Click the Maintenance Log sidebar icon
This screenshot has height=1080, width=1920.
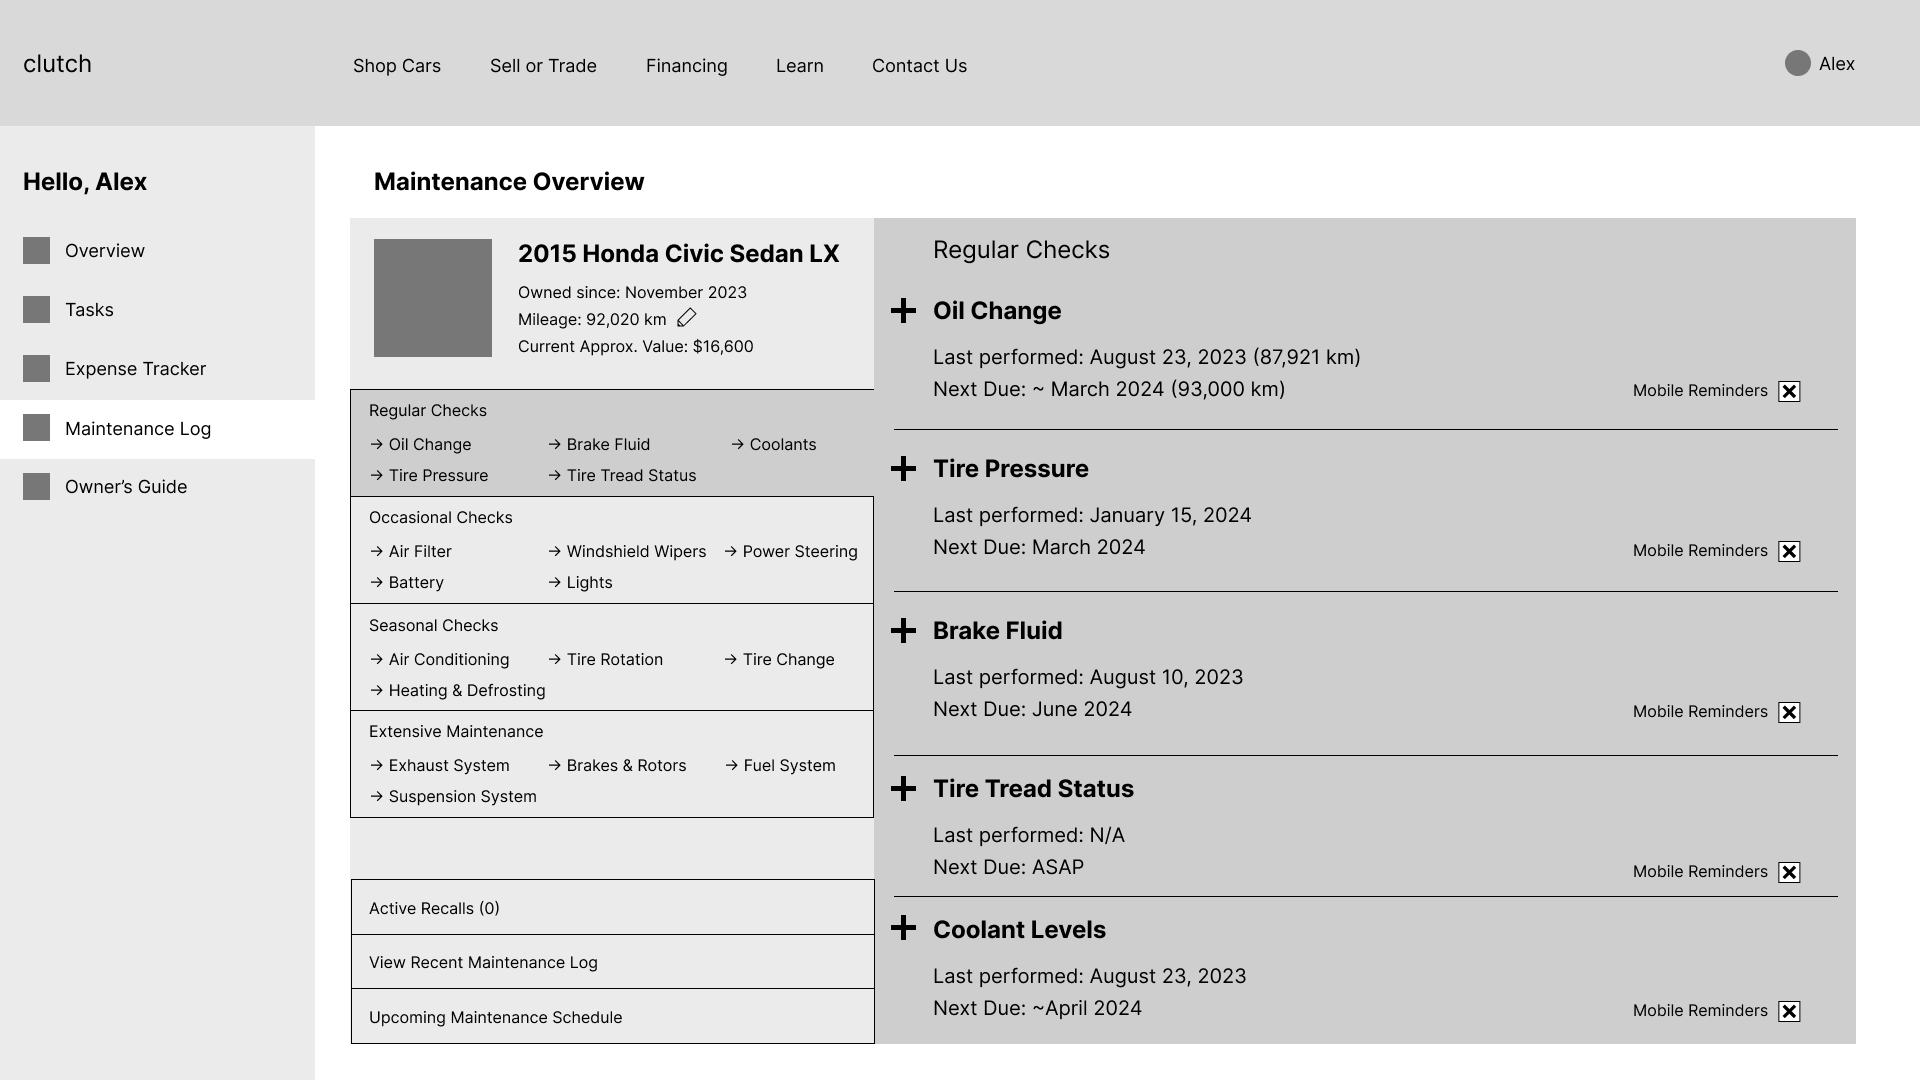click(x=36, y=428)
